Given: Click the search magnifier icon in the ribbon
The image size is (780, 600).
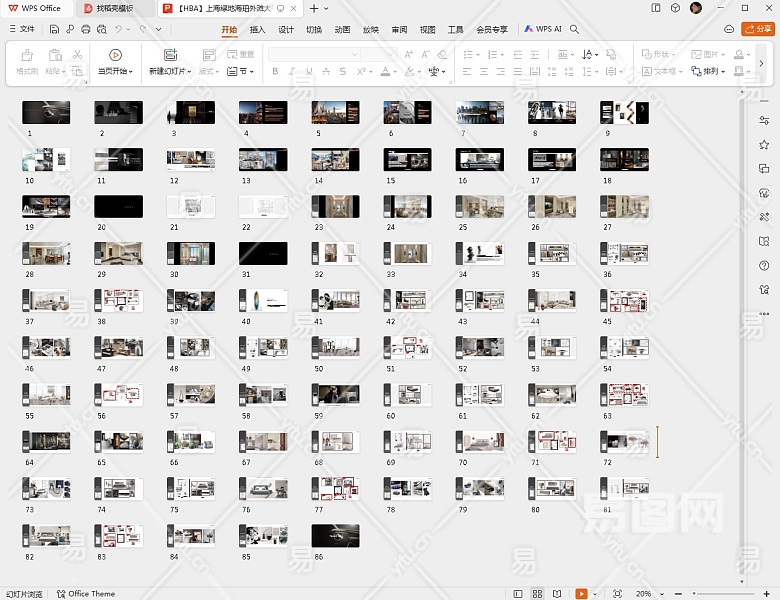Looking at the screenshot, I should tap(575, 30).
